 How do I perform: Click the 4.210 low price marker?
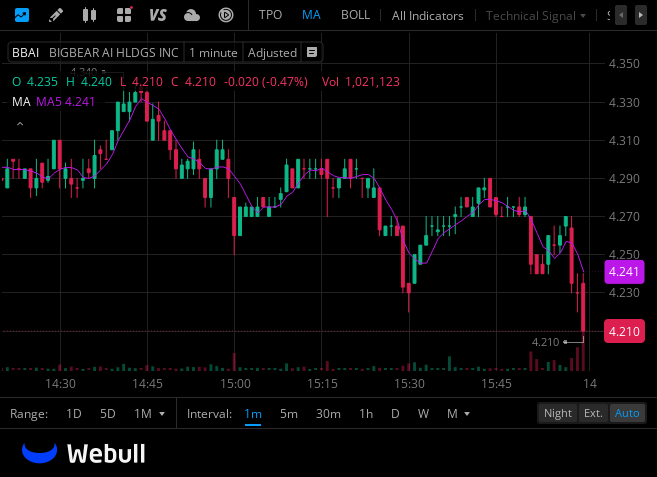coord(545,342)
